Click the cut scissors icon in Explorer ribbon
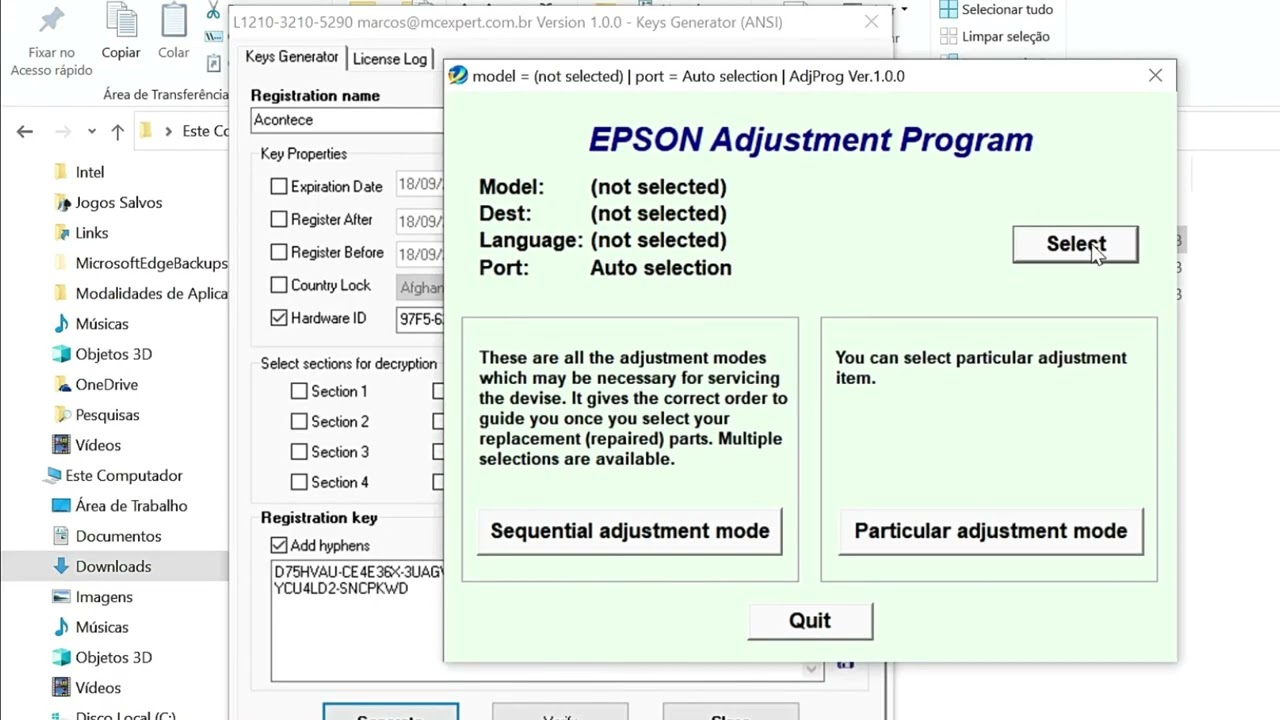This screenshot has height=720, width=1280. (x=213, y=10)
